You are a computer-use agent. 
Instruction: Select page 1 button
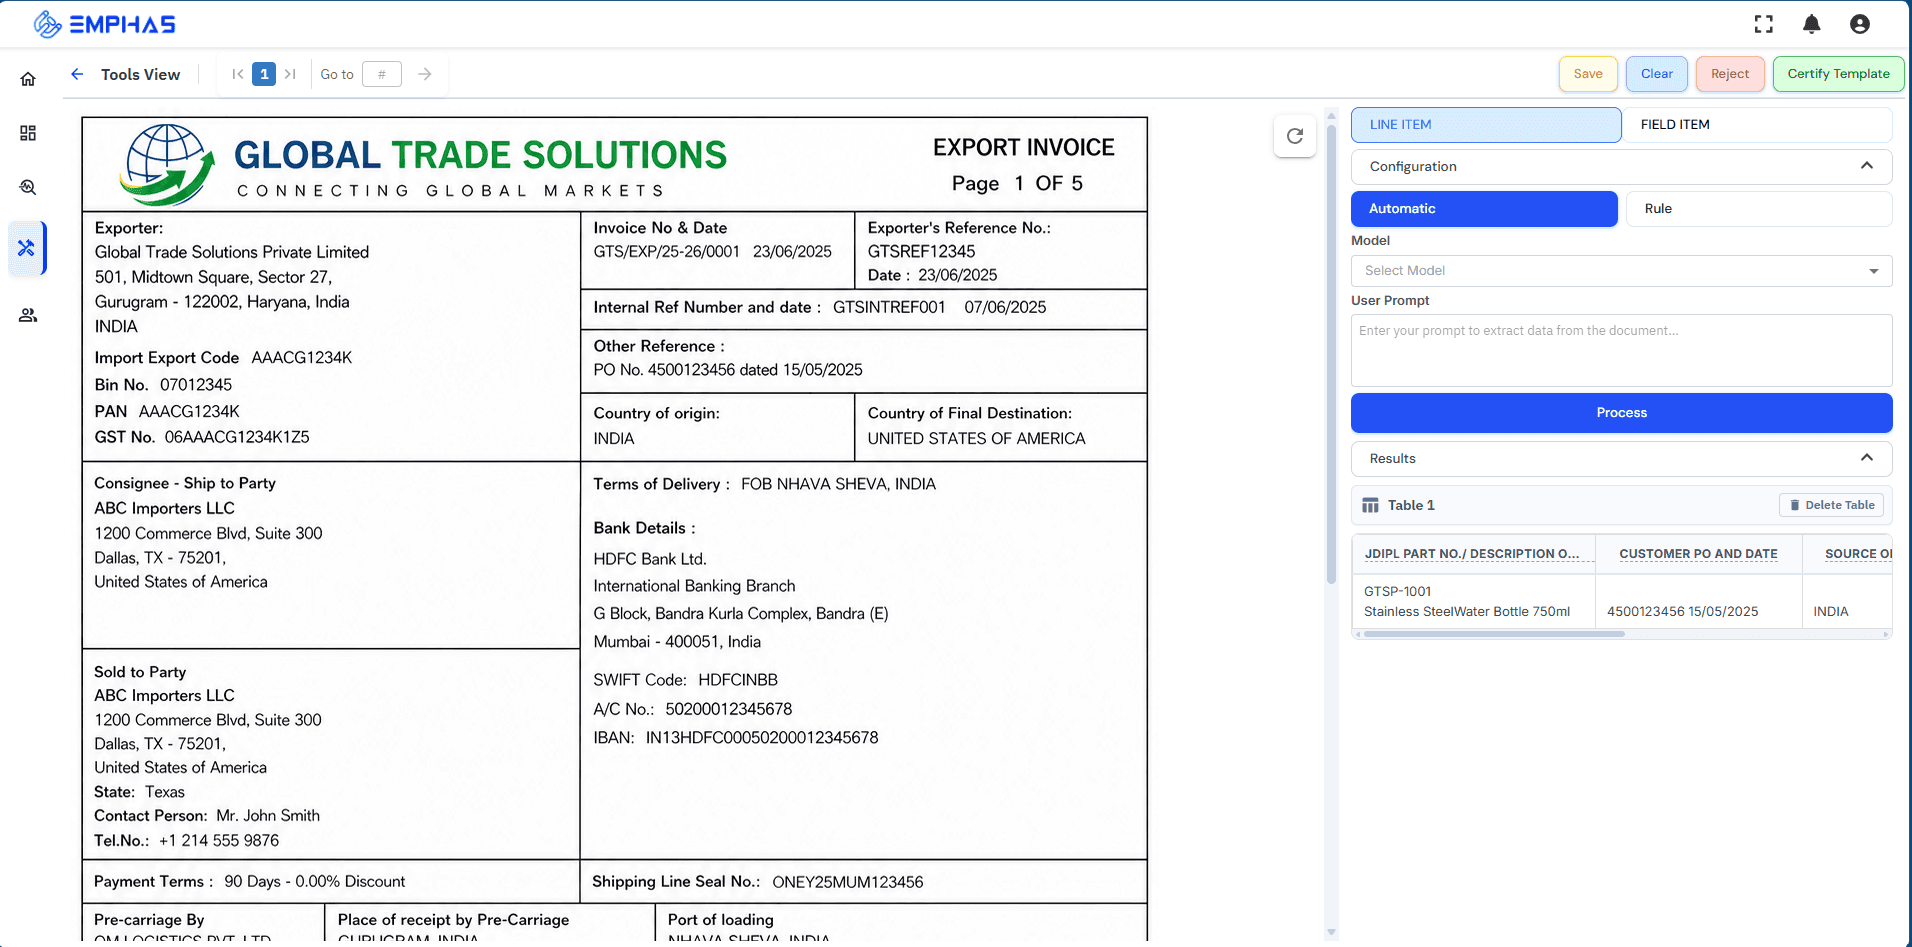tap(264, 74)
